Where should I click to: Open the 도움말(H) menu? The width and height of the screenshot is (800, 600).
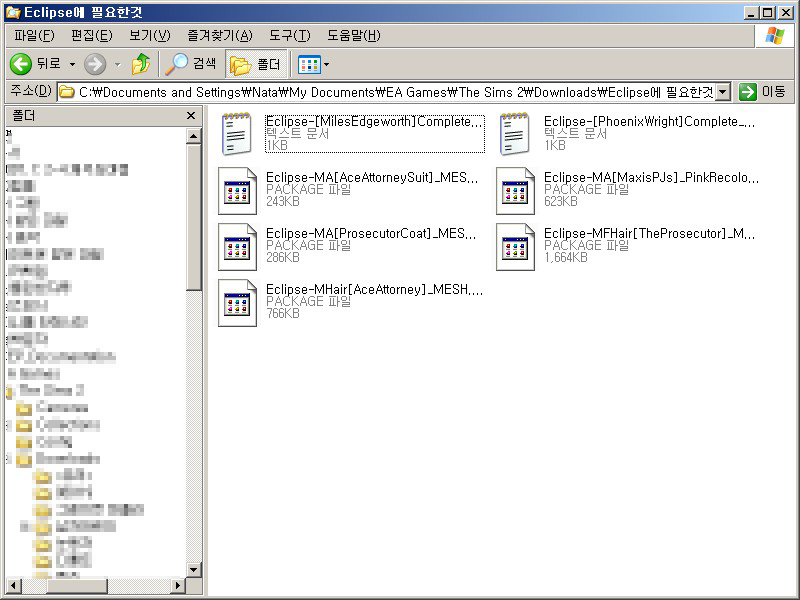pyautogui.click(x=354, y=35)
